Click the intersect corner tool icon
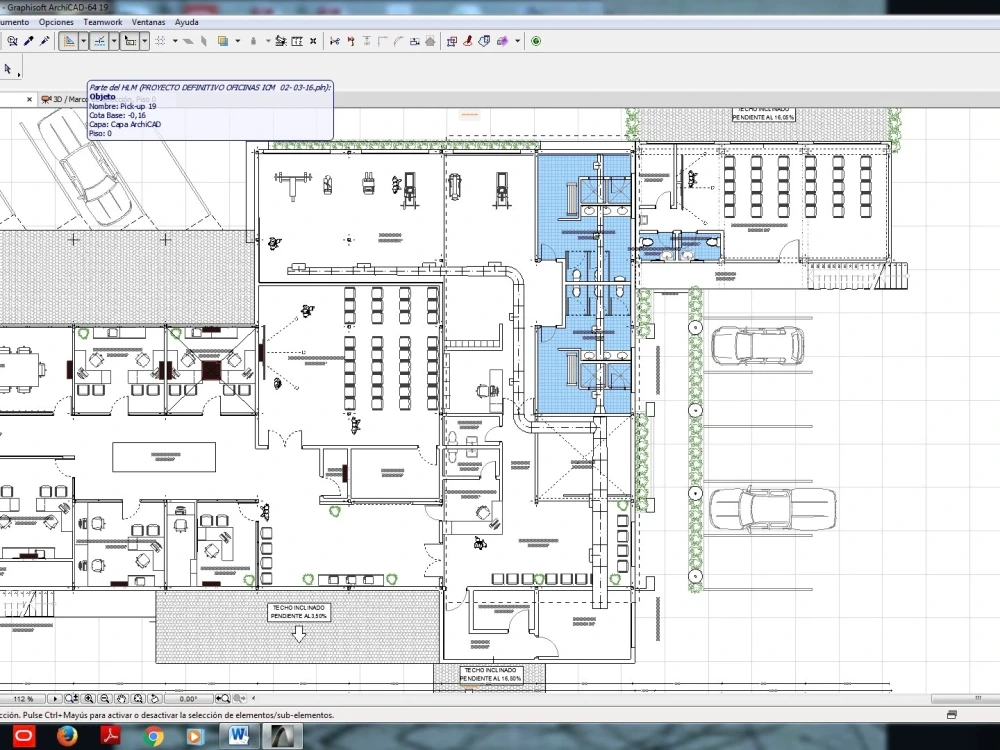Image resolution: width=1000 pixels, height=750 pixels. (383, 41)
